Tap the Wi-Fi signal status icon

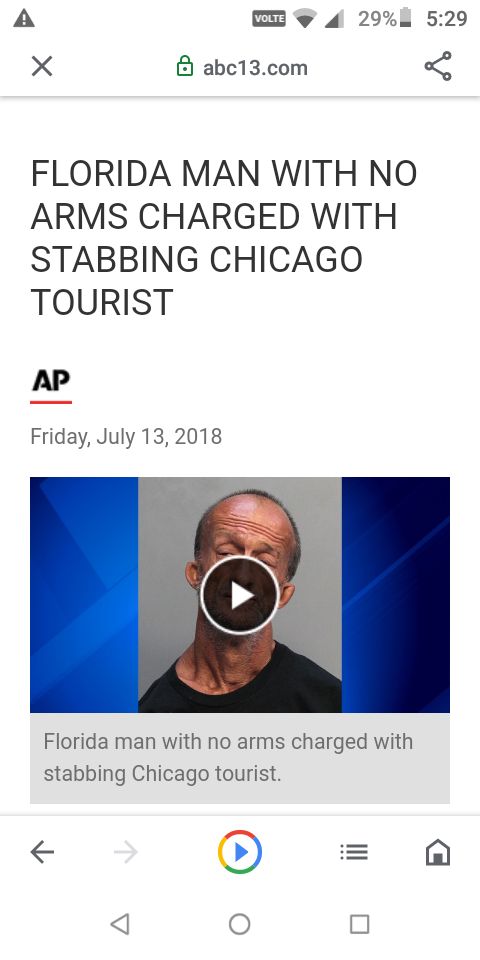click(x=305, y=20)
